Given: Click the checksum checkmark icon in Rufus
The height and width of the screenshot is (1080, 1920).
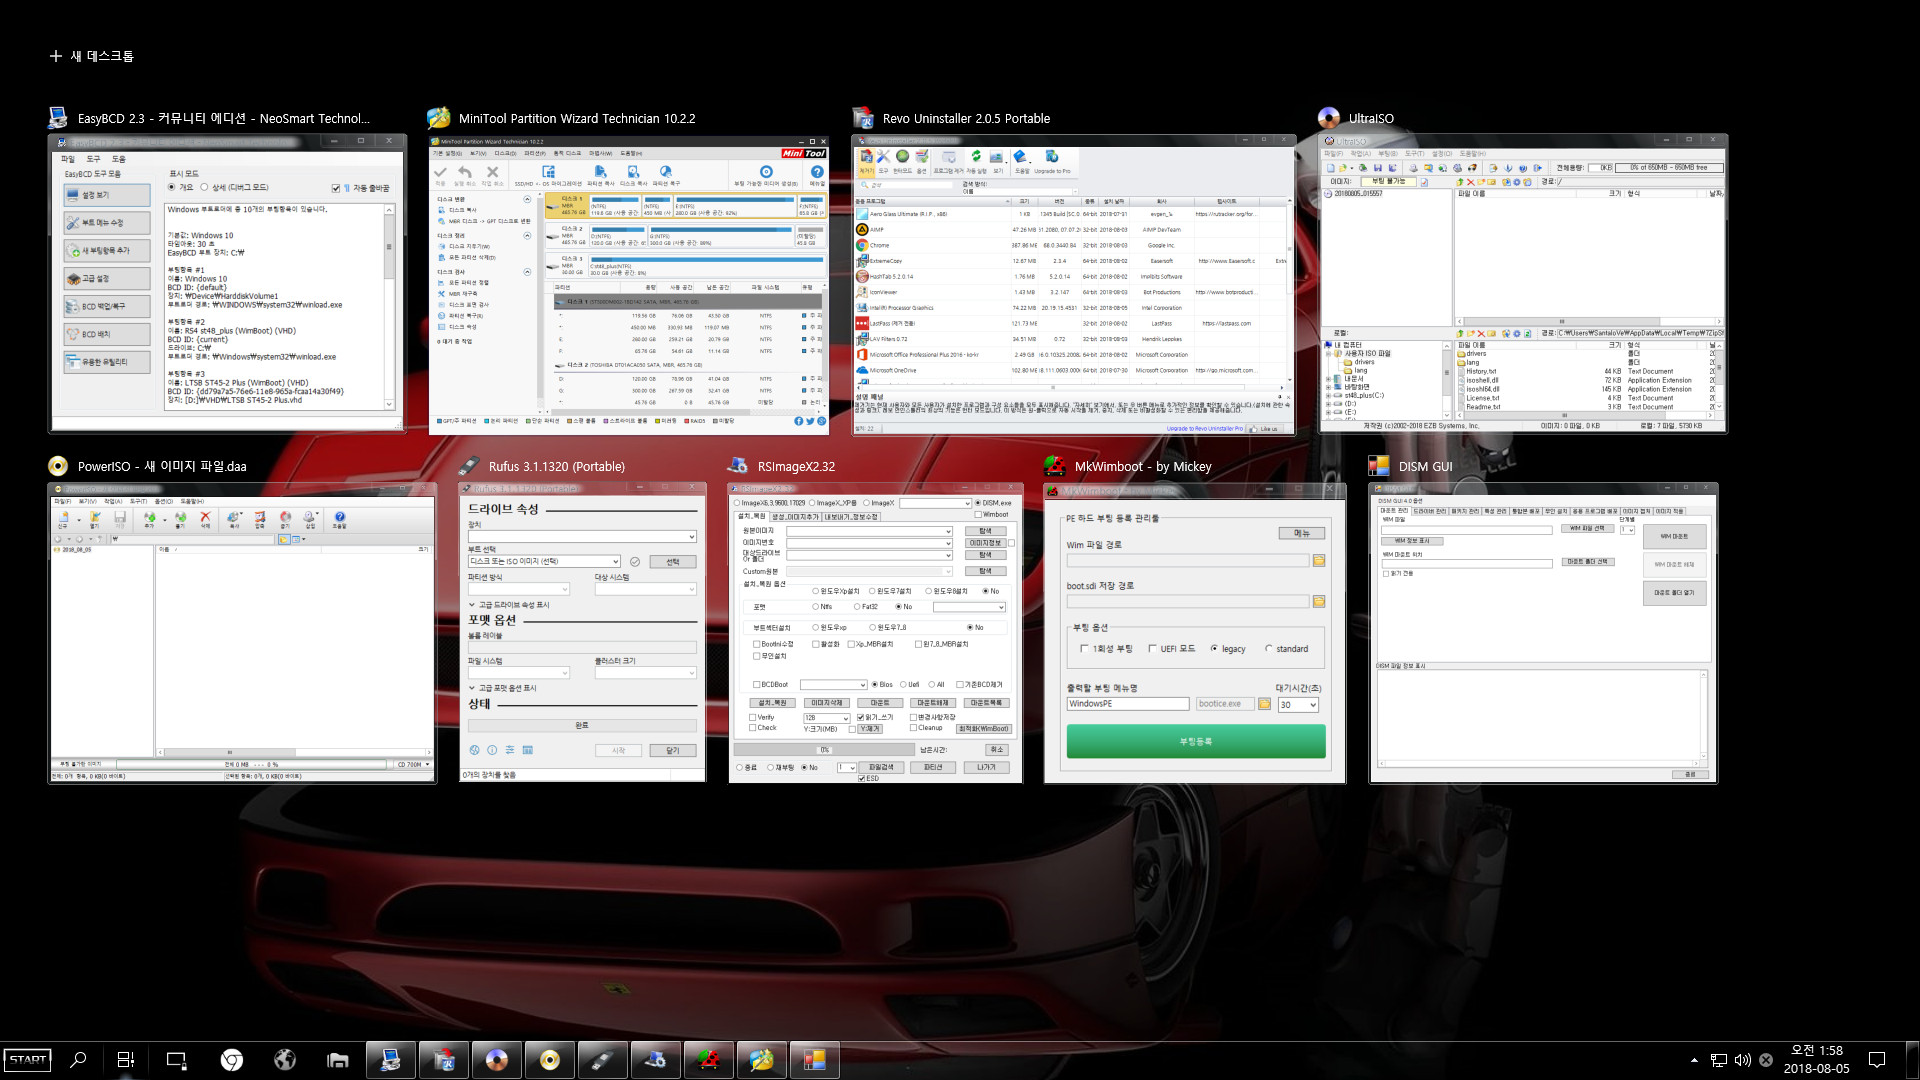Looking at the screenshot, I should 635,562.
